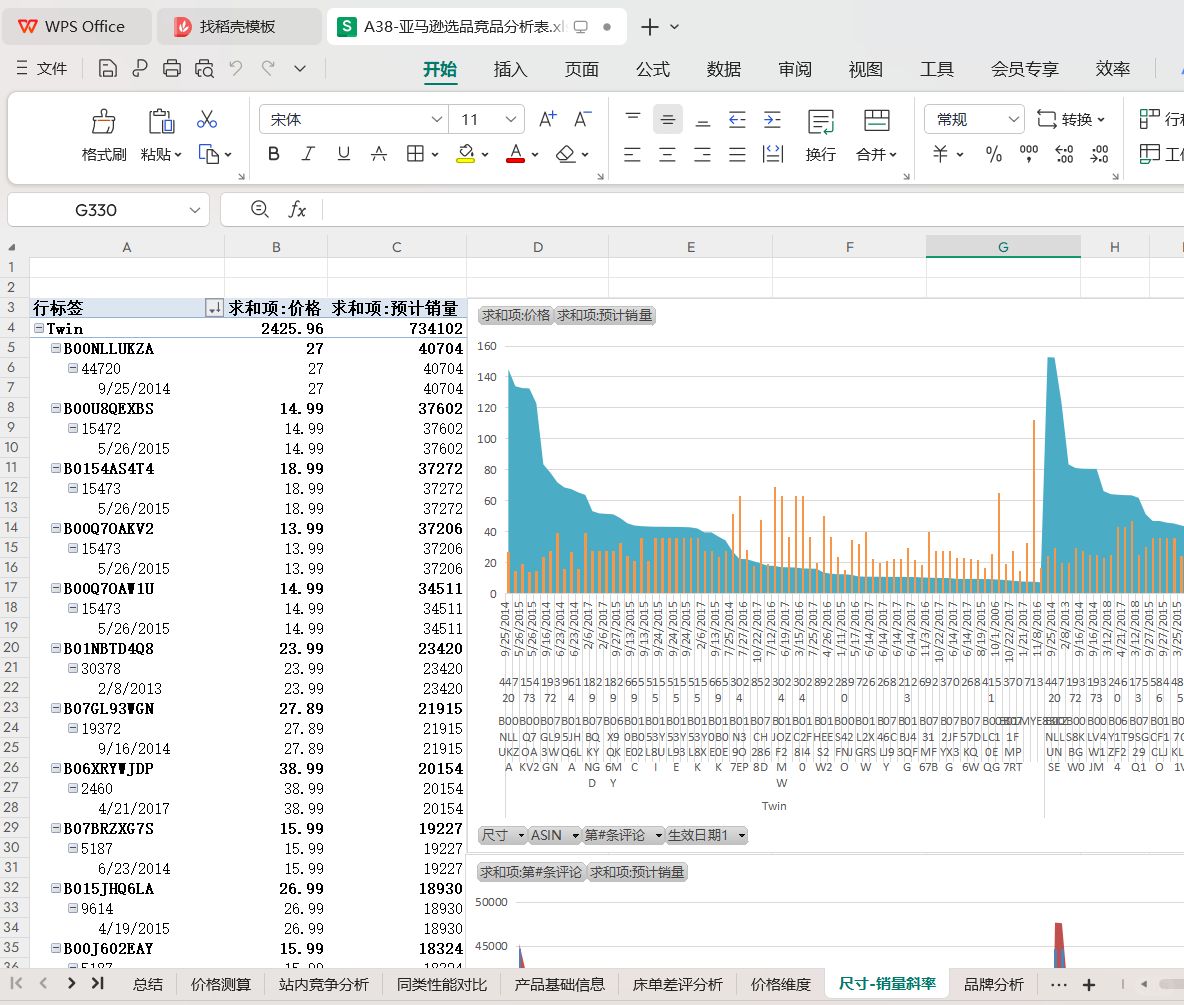Open the 文件 menu

42,69
